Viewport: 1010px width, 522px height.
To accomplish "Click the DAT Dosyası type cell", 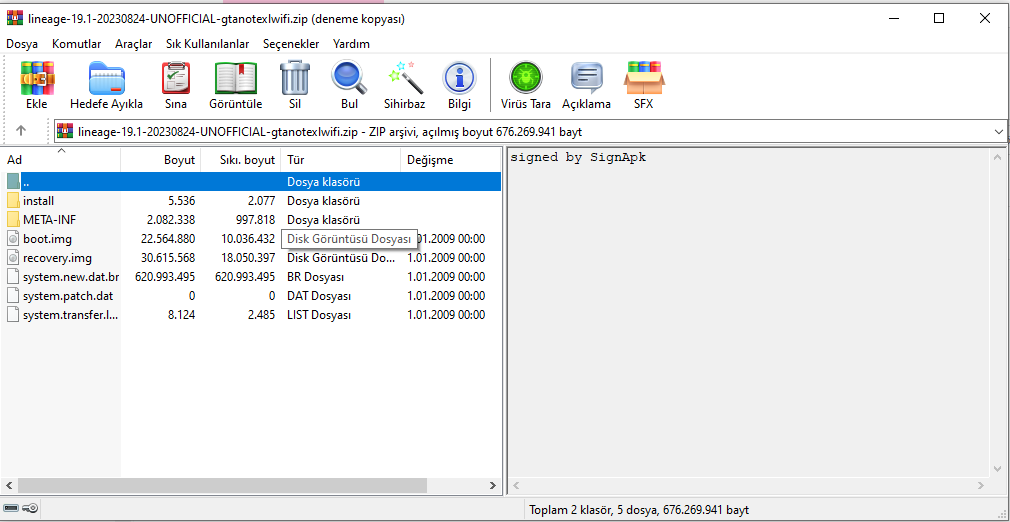I will pos(319,296).
